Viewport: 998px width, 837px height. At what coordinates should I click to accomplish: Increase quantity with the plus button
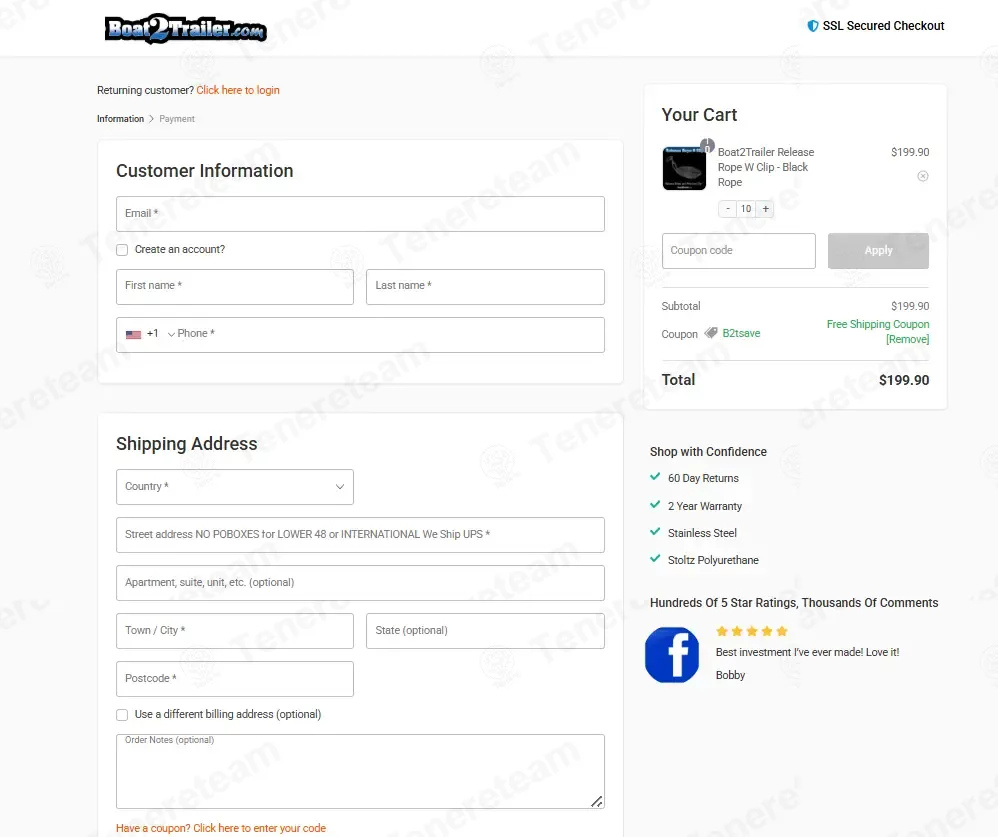[765, 209]
